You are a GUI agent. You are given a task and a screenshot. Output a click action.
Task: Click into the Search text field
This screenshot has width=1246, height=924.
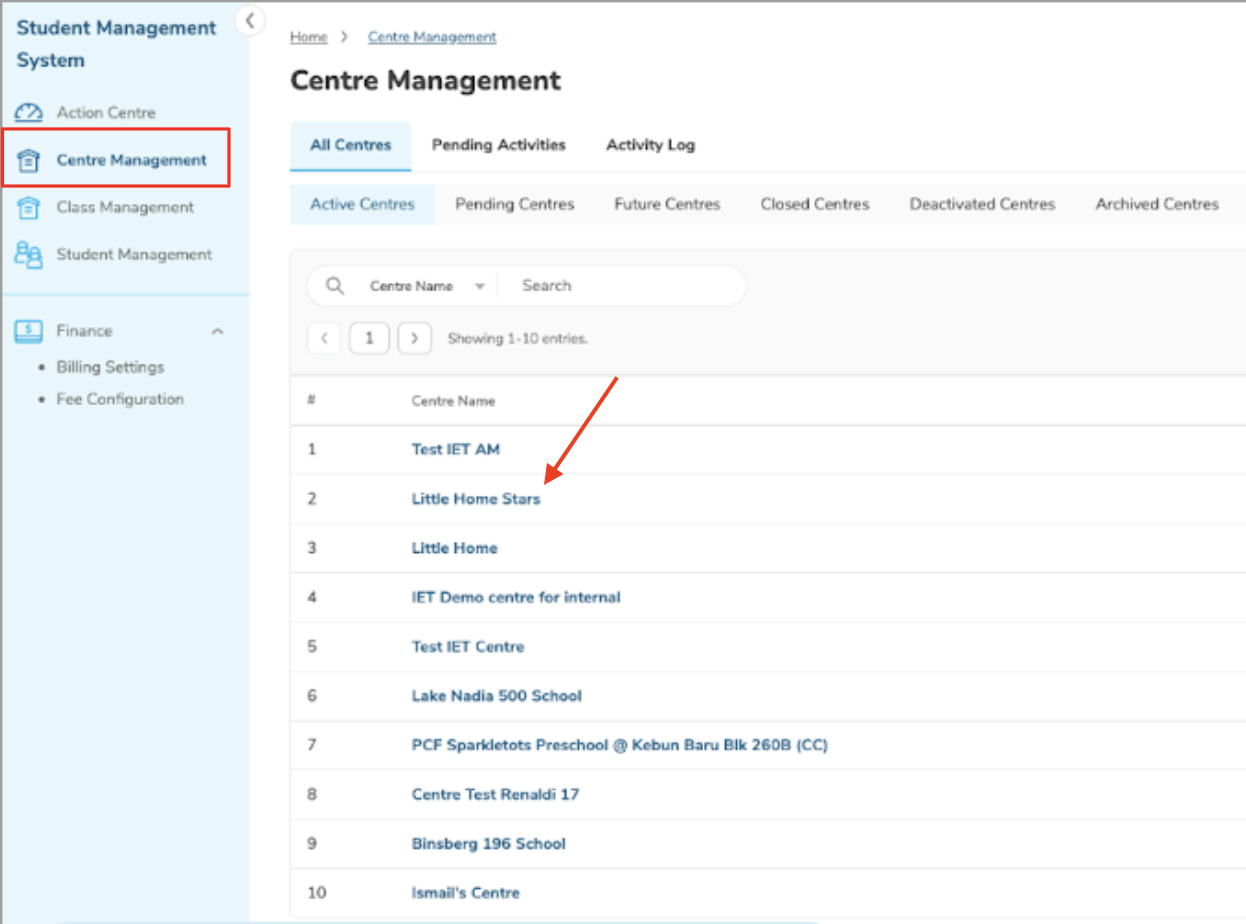[620, 286]
